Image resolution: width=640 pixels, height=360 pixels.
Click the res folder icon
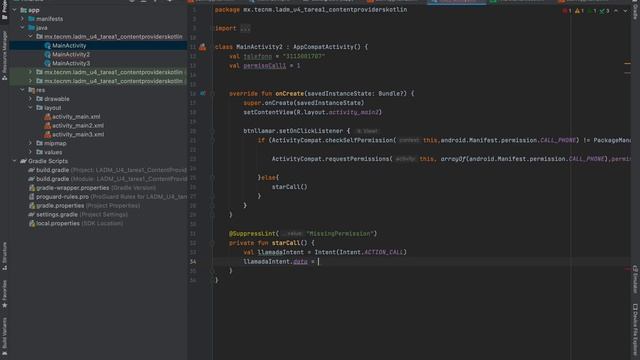coord(31,90)
